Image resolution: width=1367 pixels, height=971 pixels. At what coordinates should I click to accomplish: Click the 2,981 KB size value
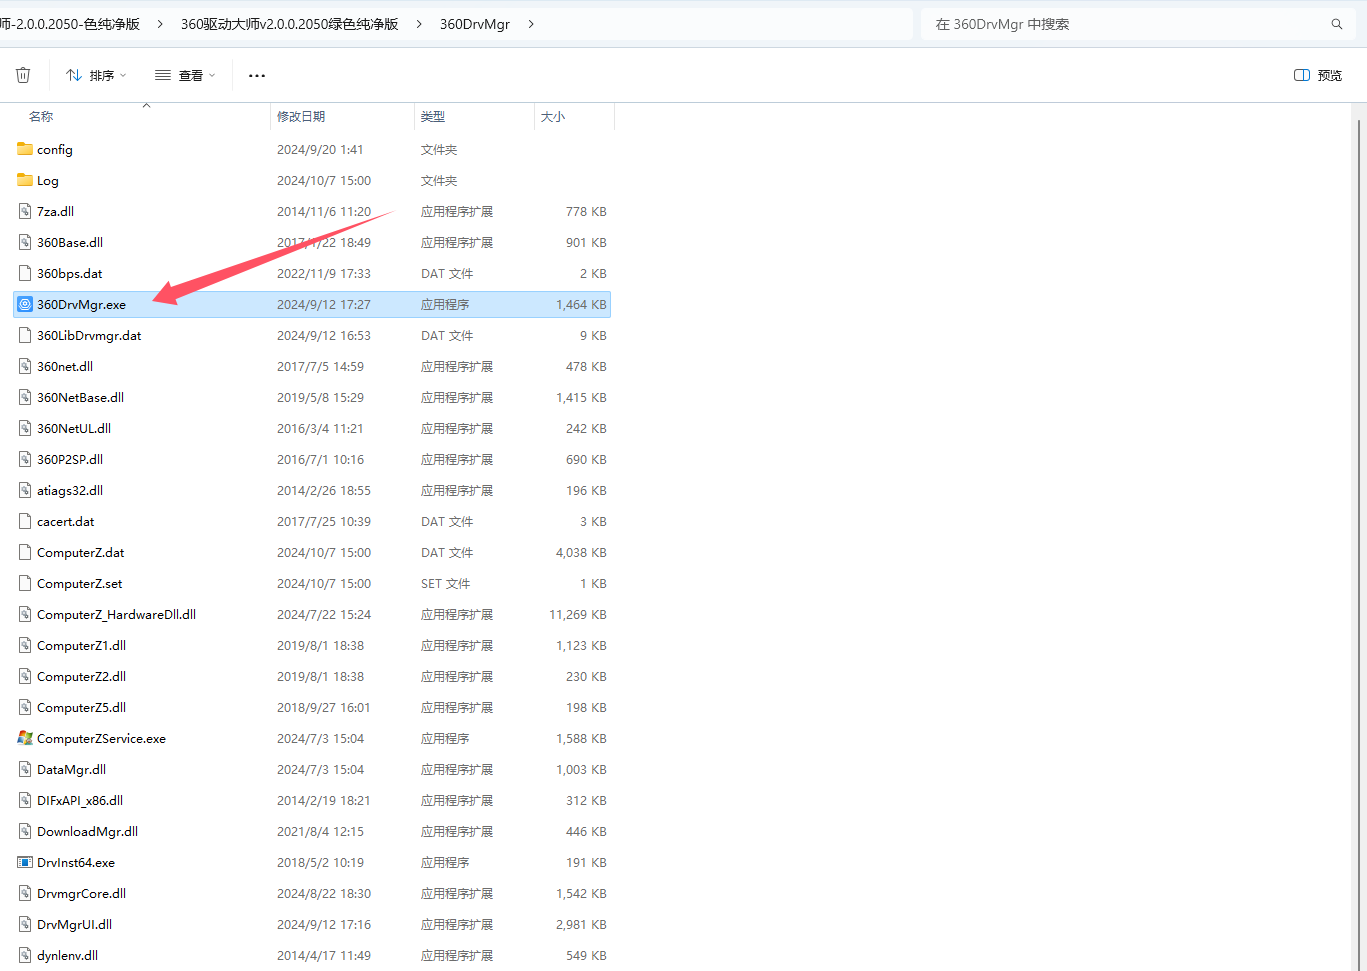click(581, 924)
